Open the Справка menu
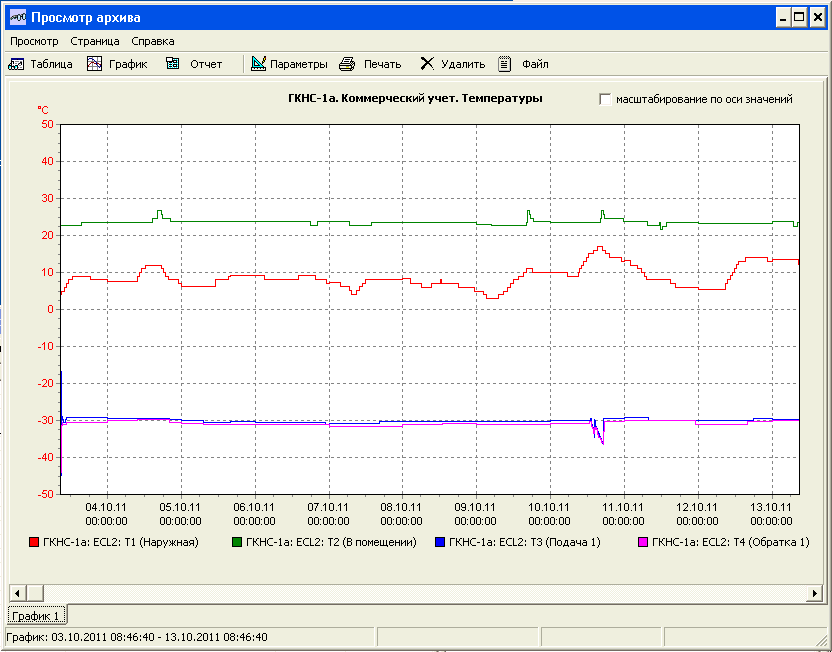This screenshot has height=652, width=832. pos(153,41)
